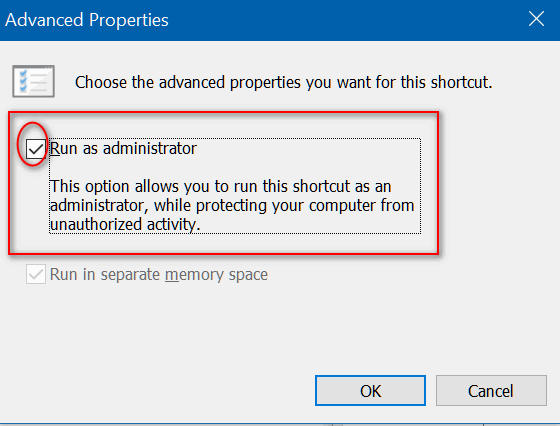Click the 'Advanced Properties' title text
The image size is (560, 426).
pos(87,20)
